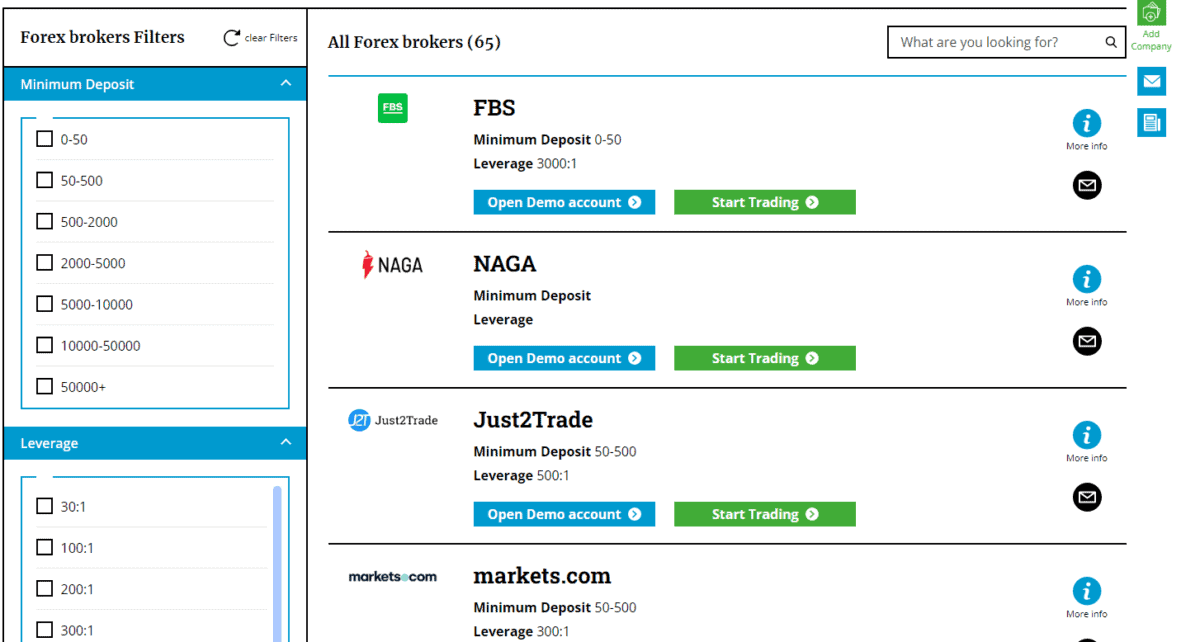Click the search magnifier icon
1200x642 pixels.
tap(1110, 42)
